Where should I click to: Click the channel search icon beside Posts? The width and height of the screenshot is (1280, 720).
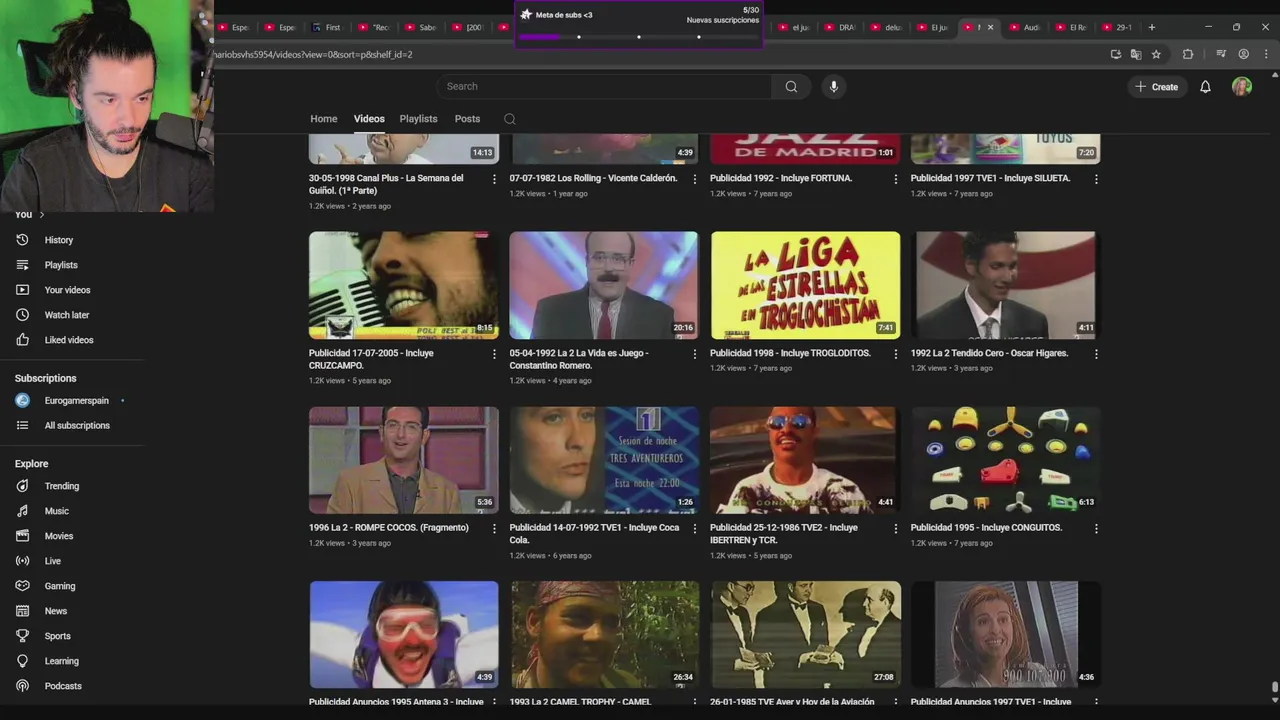point(510,119)
